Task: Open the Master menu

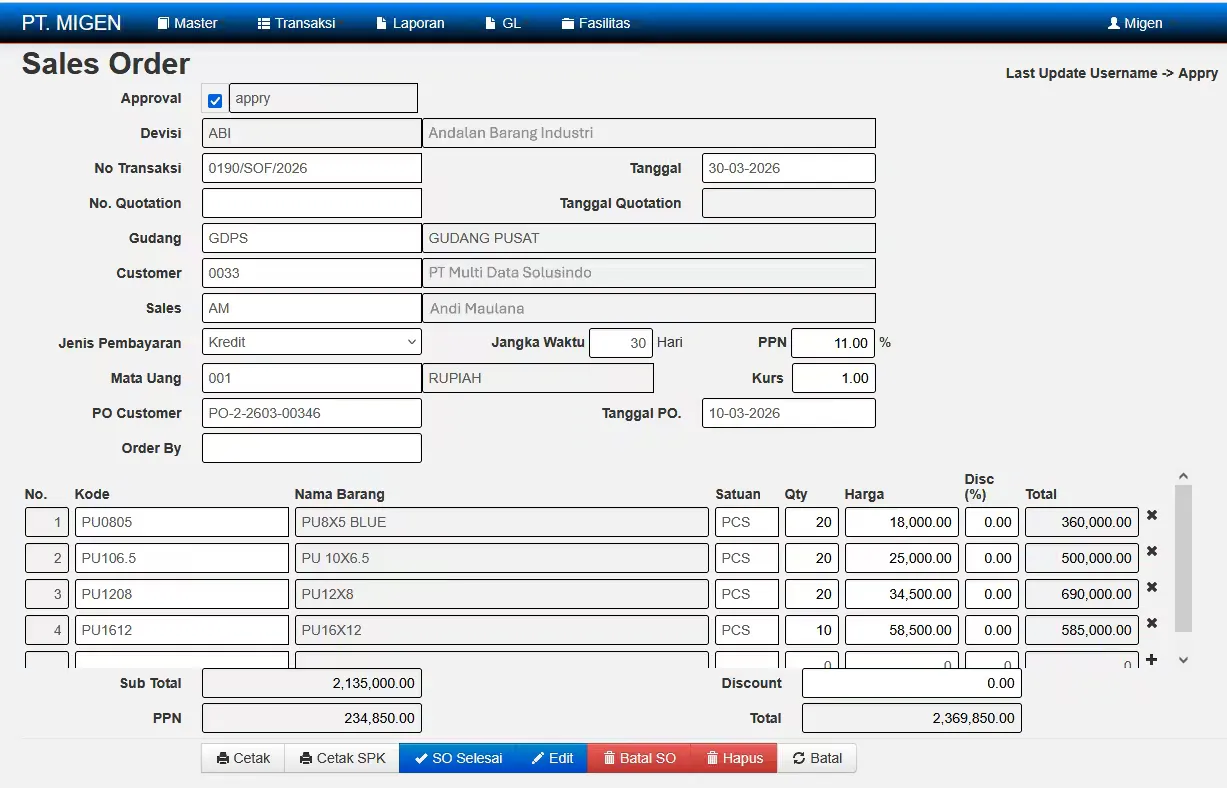Action: 188,23
